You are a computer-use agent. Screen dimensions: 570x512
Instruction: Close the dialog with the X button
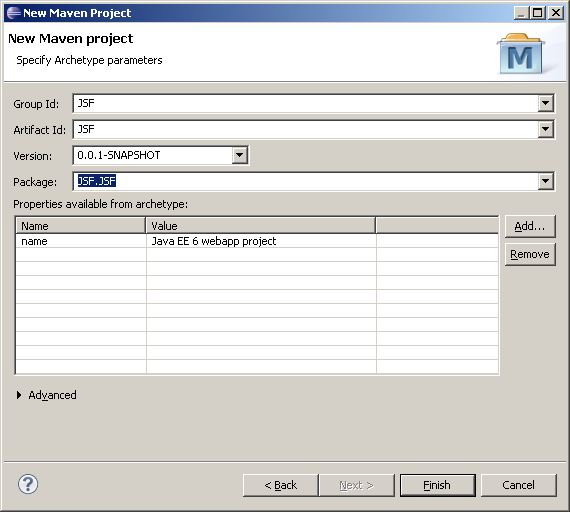pos(556,13)
